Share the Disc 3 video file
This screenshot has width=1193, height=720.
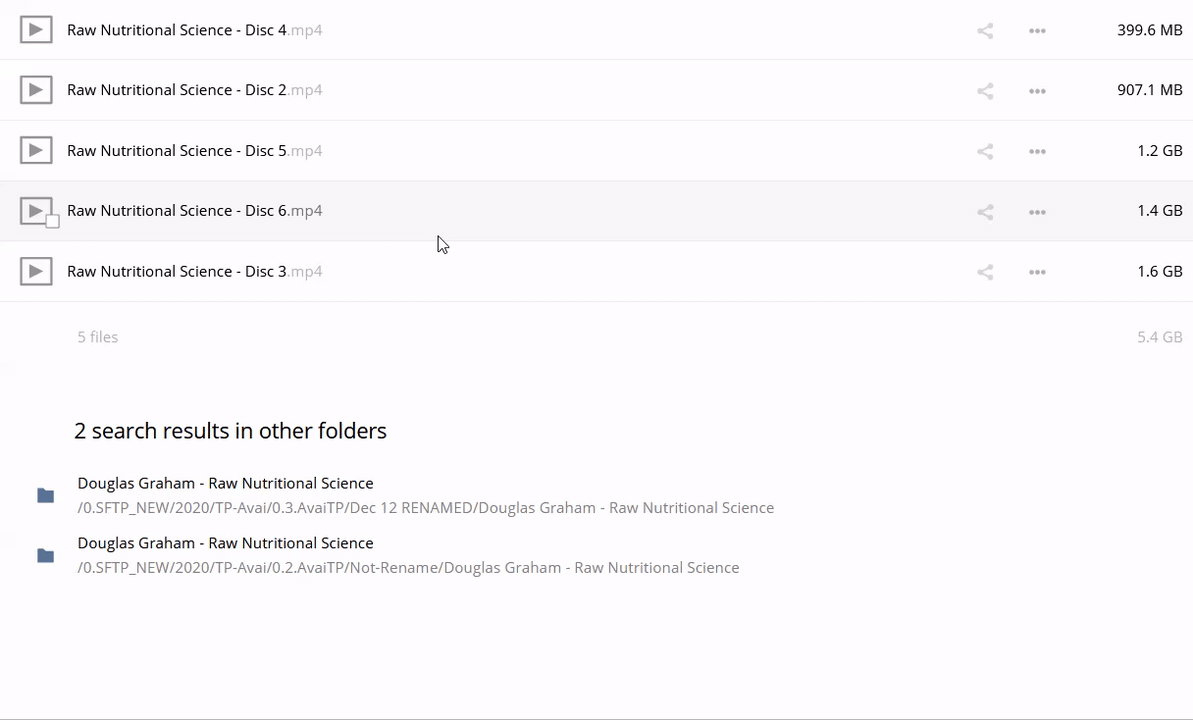[985, 272]
